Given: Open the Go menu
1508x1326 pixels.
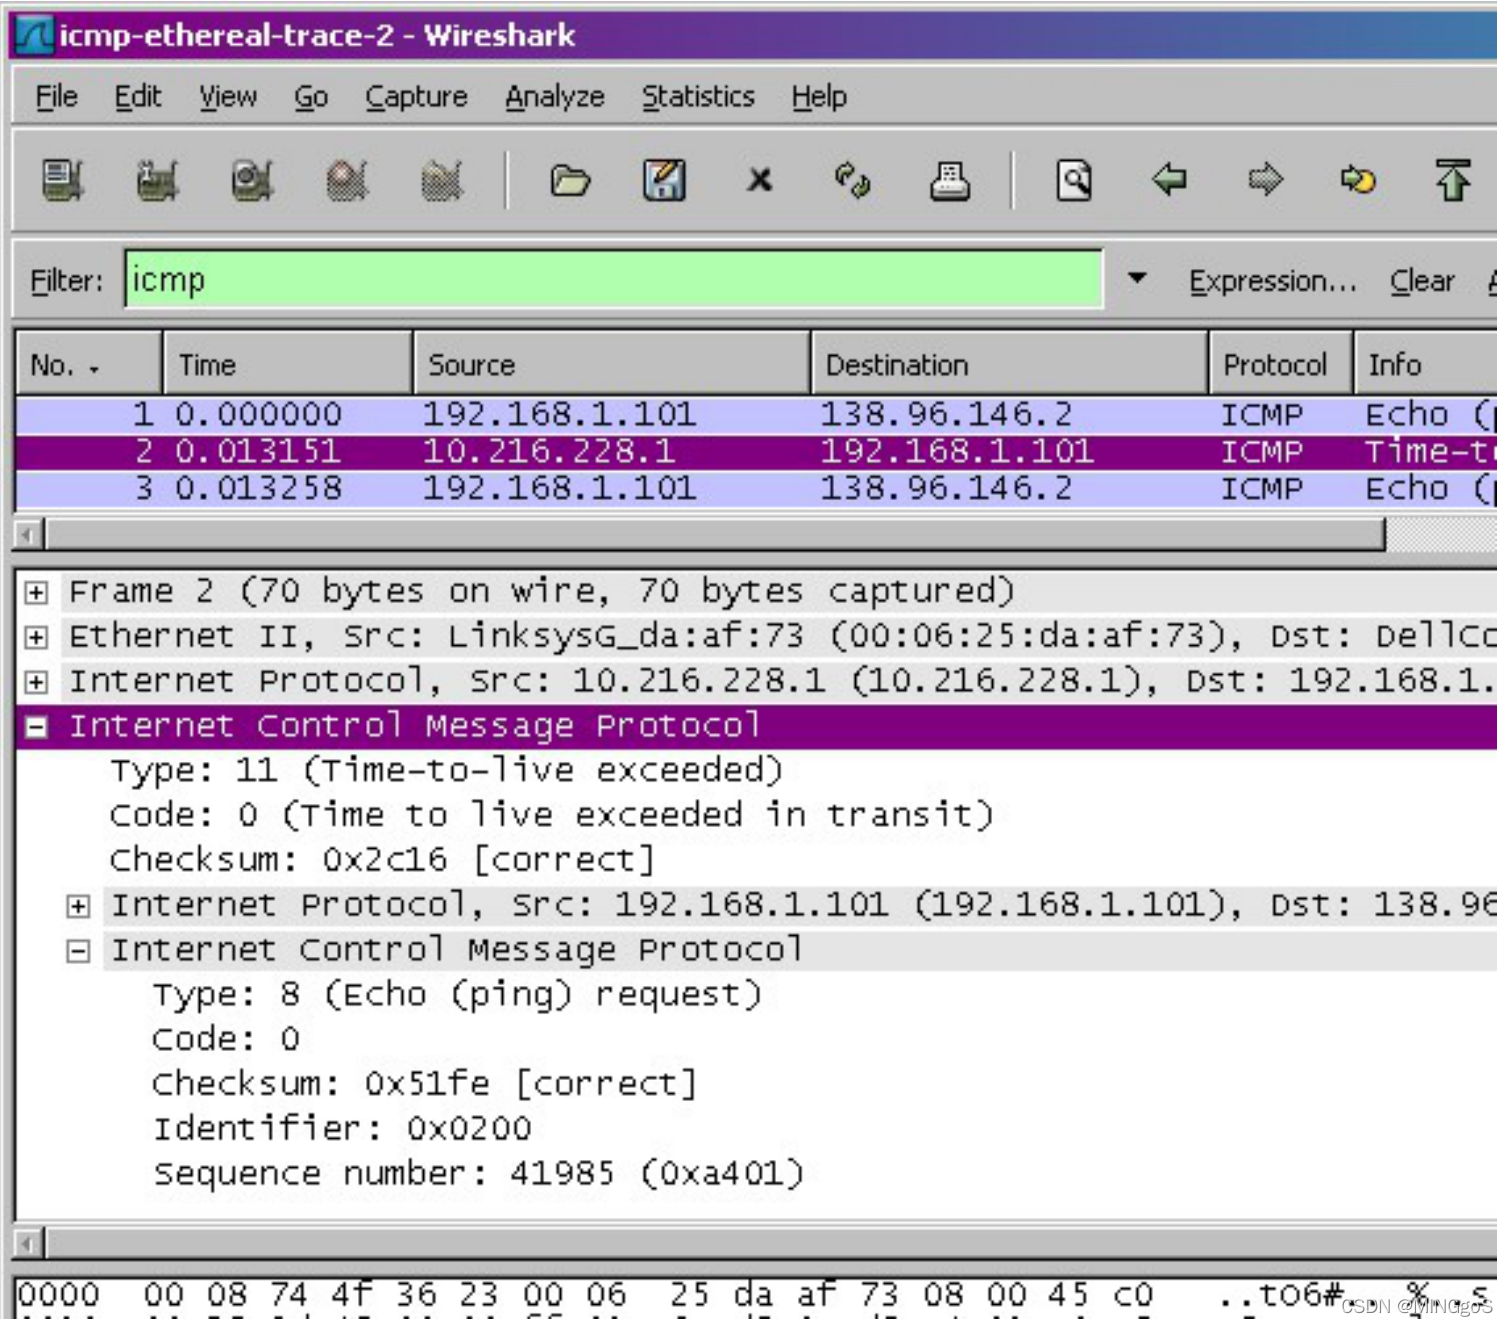Looking at the screenshot, I should [x=312, y=97].
